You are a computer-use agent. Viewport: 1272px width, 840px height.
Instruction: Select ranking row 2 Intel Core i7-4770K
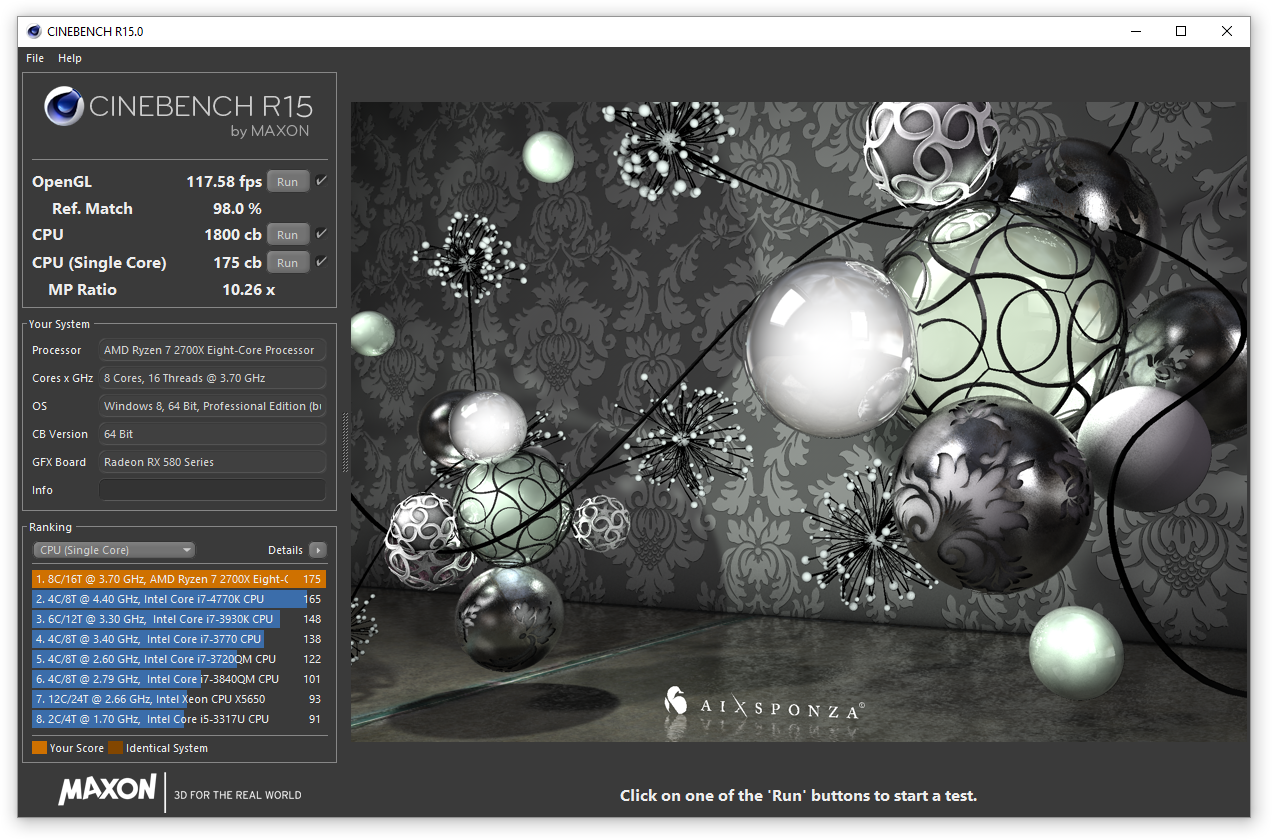click(x=178, y=599)
